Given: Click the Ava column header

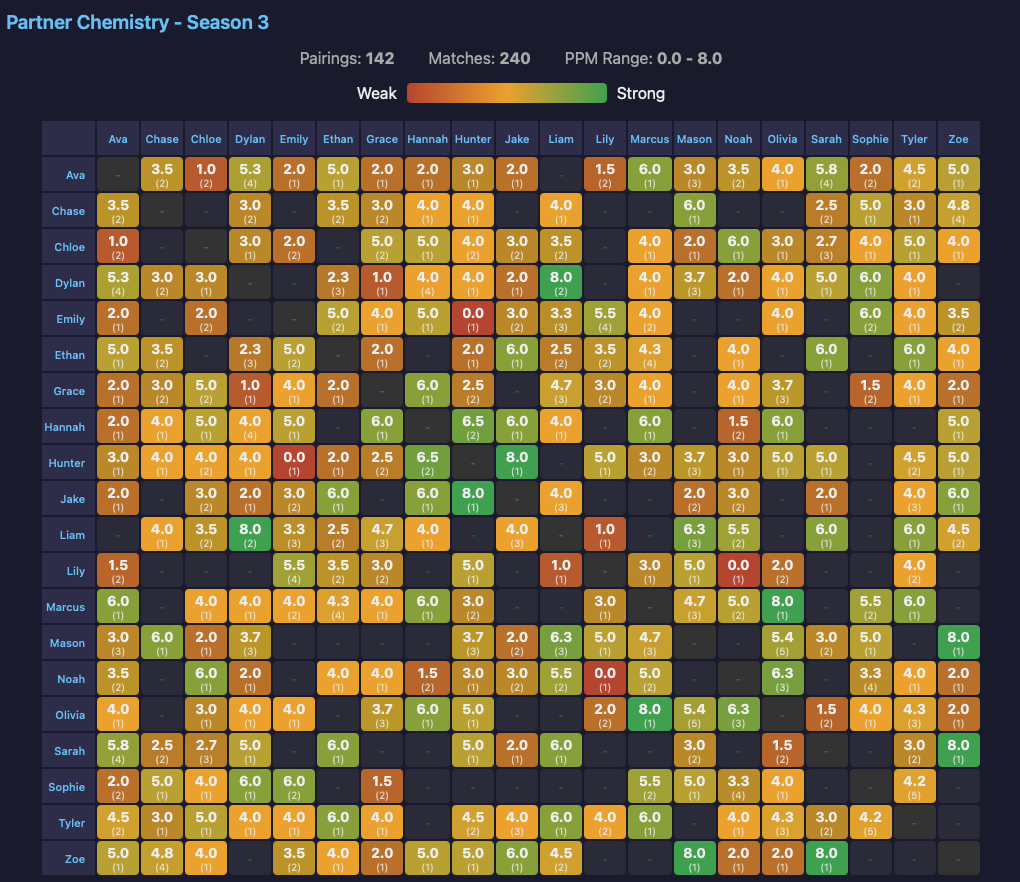Looking at the screenshot, I should 118,139.
